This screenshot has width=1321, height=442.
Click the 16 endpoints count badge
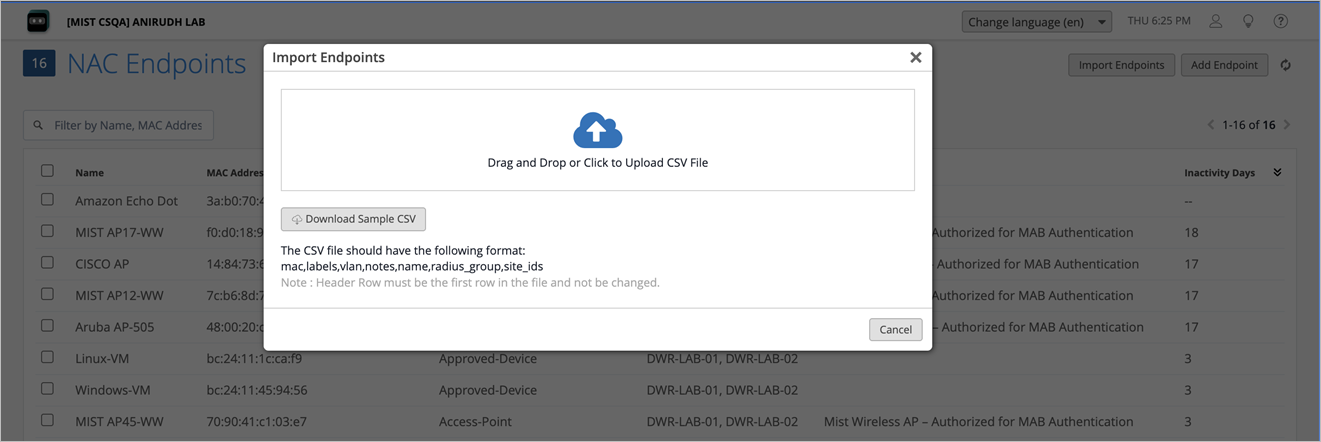point(39,64)
